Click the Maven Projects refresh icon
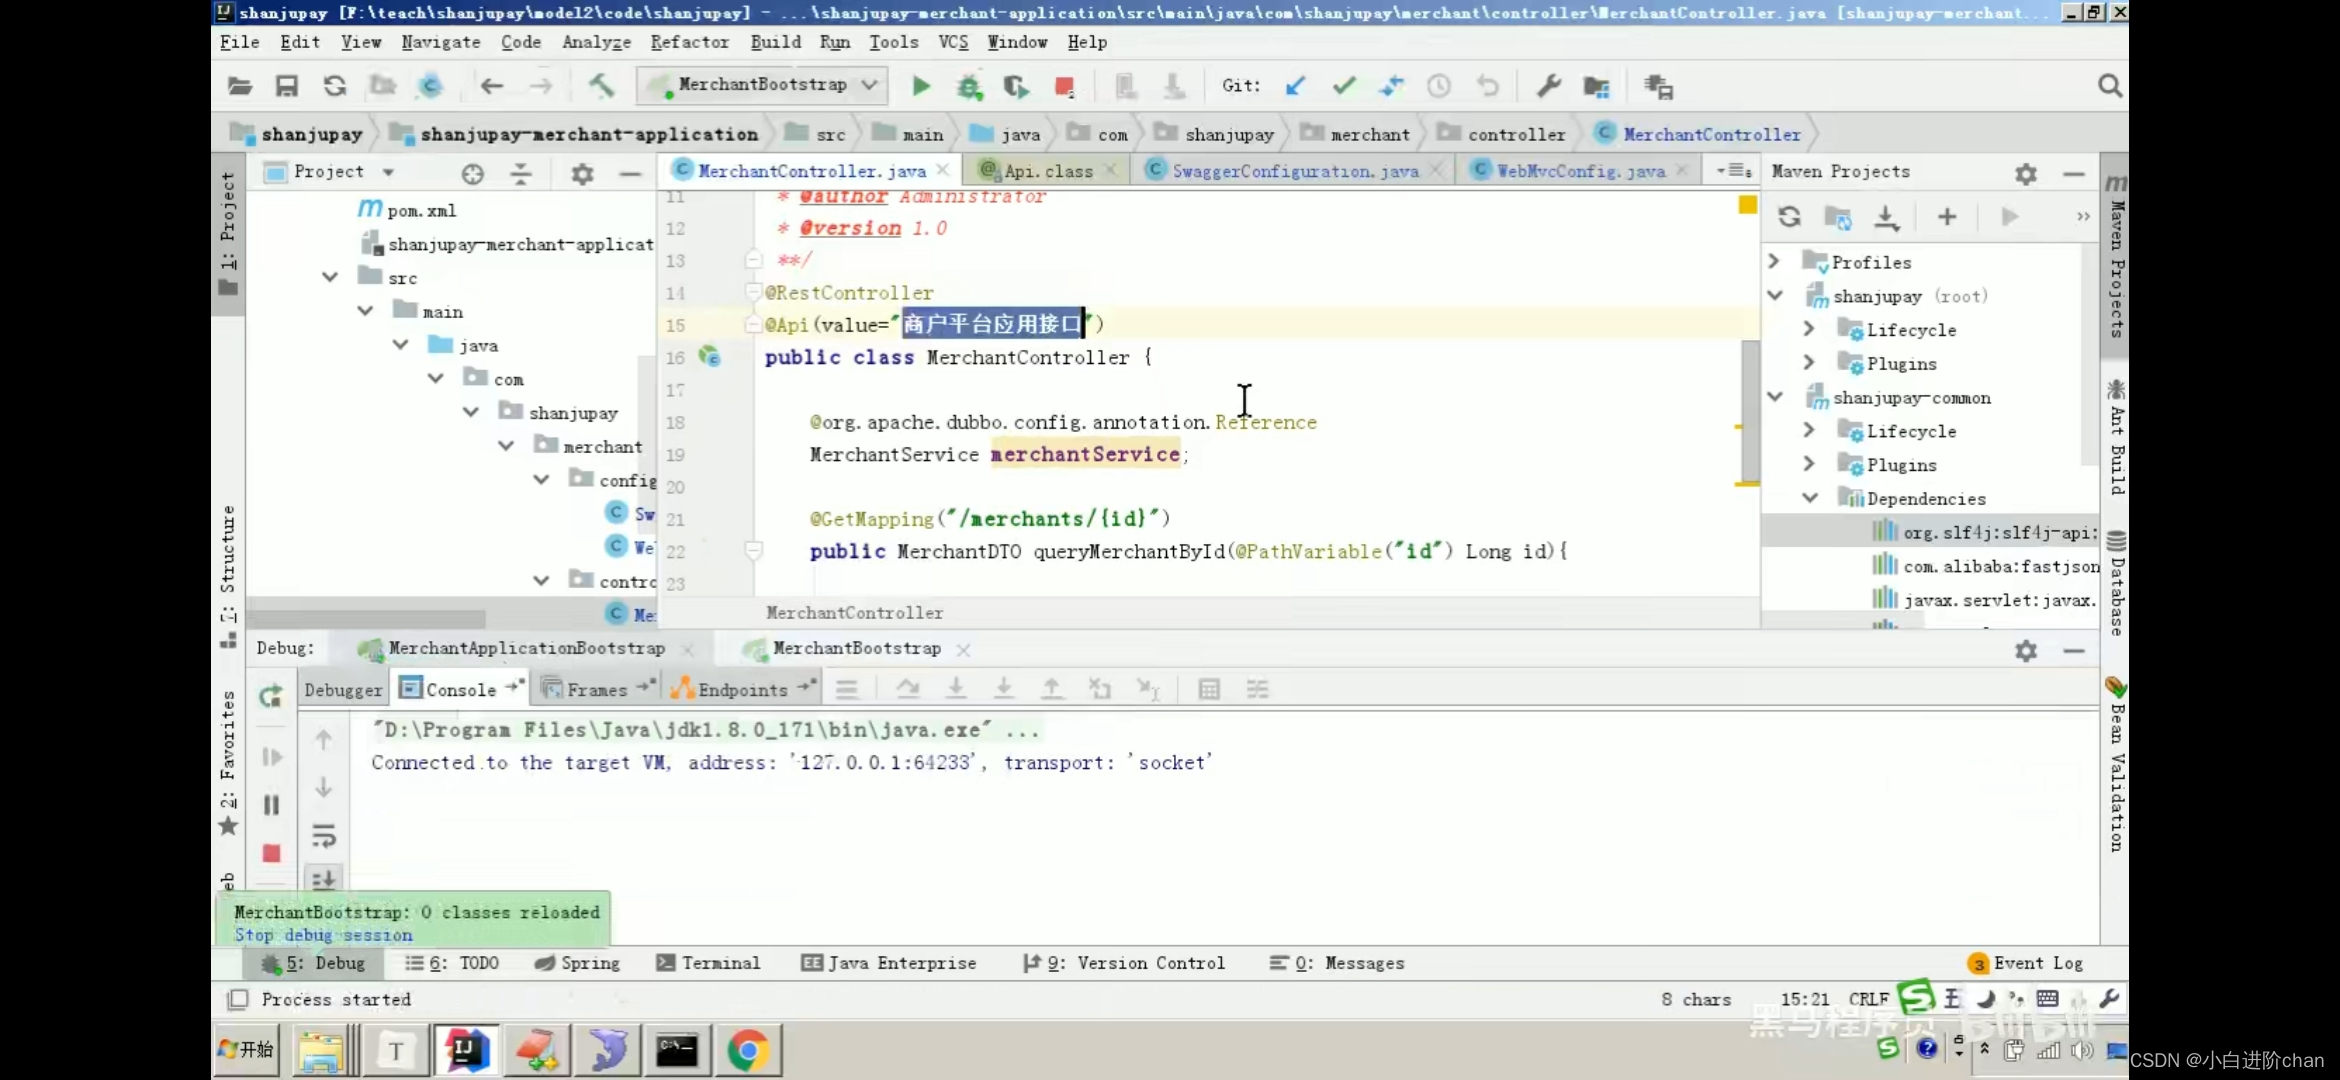 pyautogui.click(x=1789, y=216)
